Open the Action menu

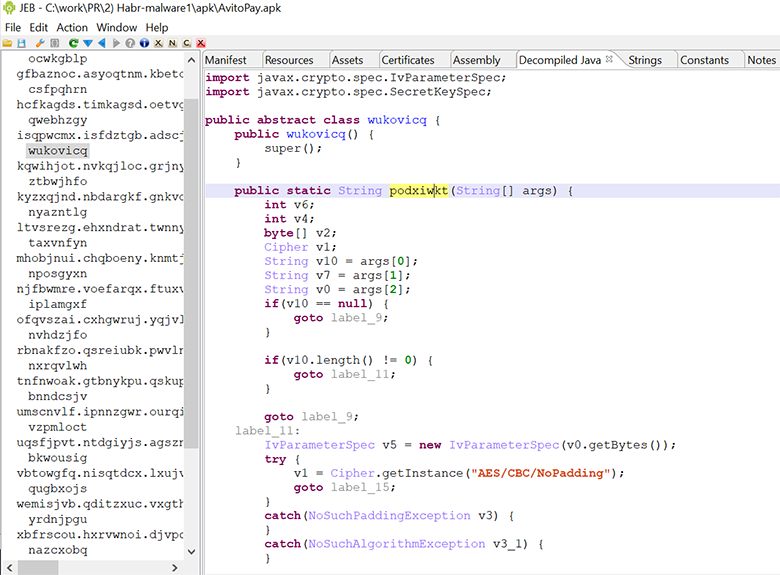click(72, 27)
